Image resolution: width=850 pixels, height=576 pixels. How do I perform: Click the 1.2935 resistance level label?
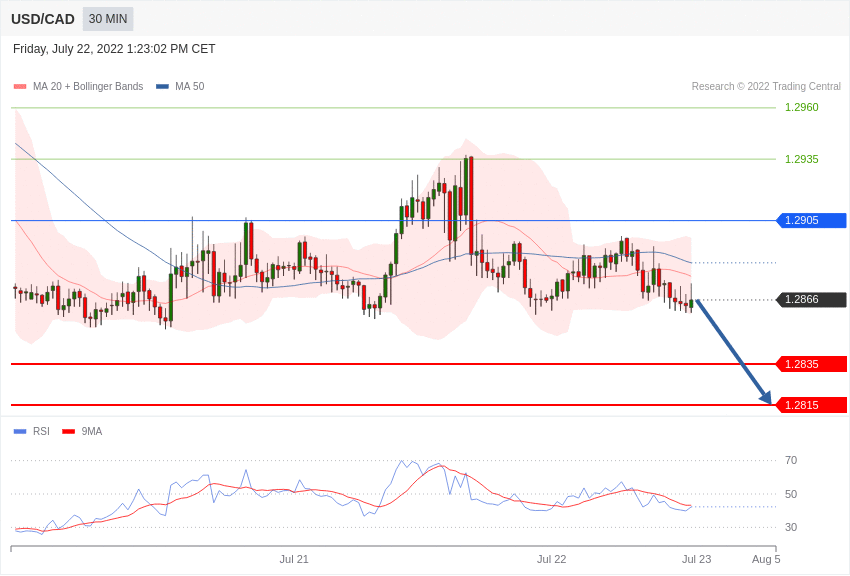[802, 159]
